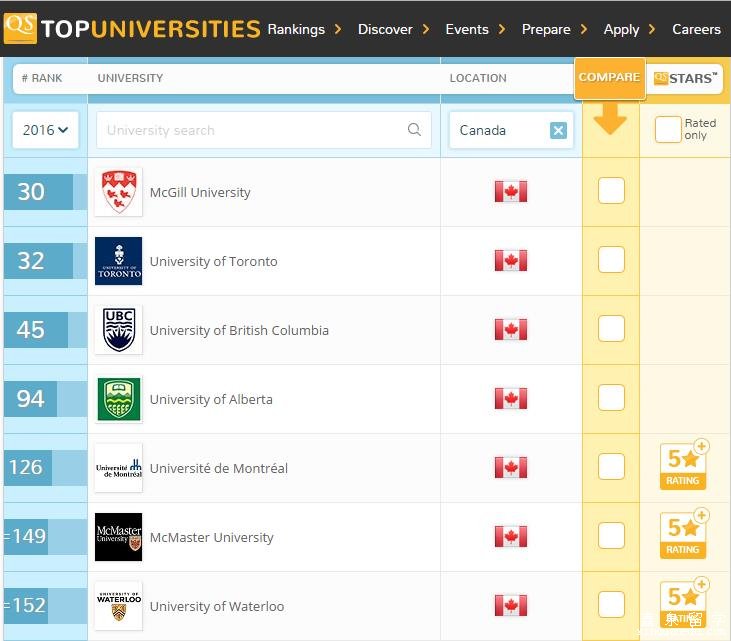
Task: Check compare box for McGill University
Action: tap(611, 190)
